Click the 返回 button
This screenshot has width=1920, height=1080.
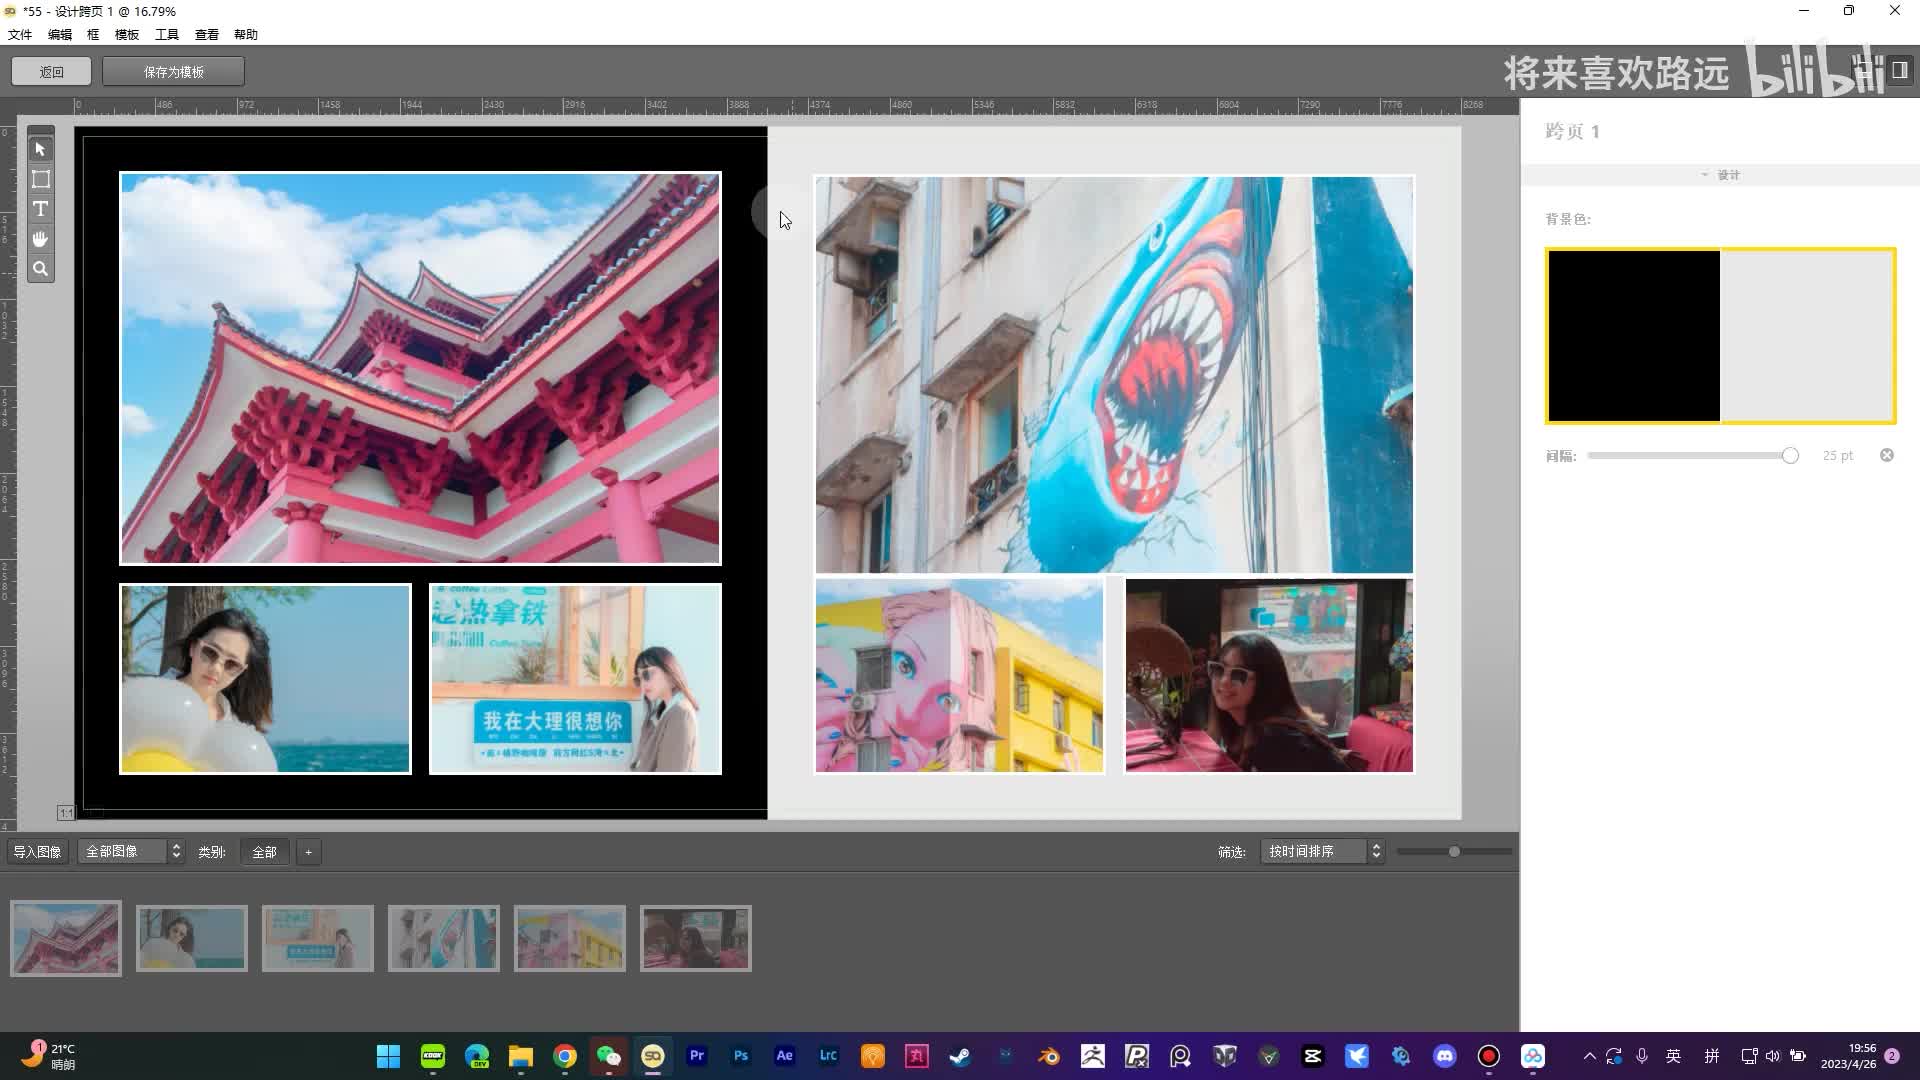[x=52, y=72]
